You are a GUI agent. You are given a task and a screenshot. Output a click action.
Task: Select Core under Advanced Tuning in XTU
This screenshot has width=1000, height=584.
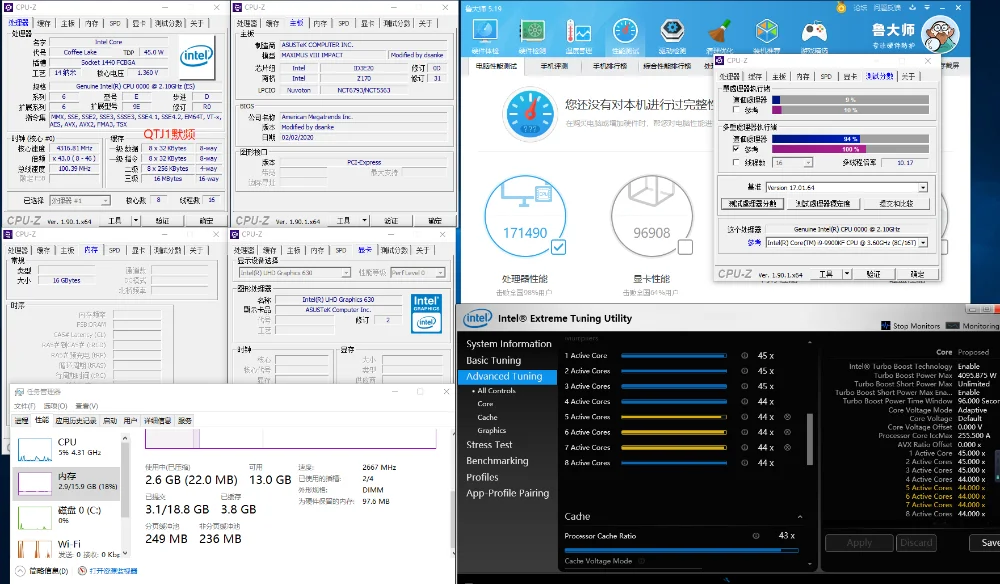485,404
